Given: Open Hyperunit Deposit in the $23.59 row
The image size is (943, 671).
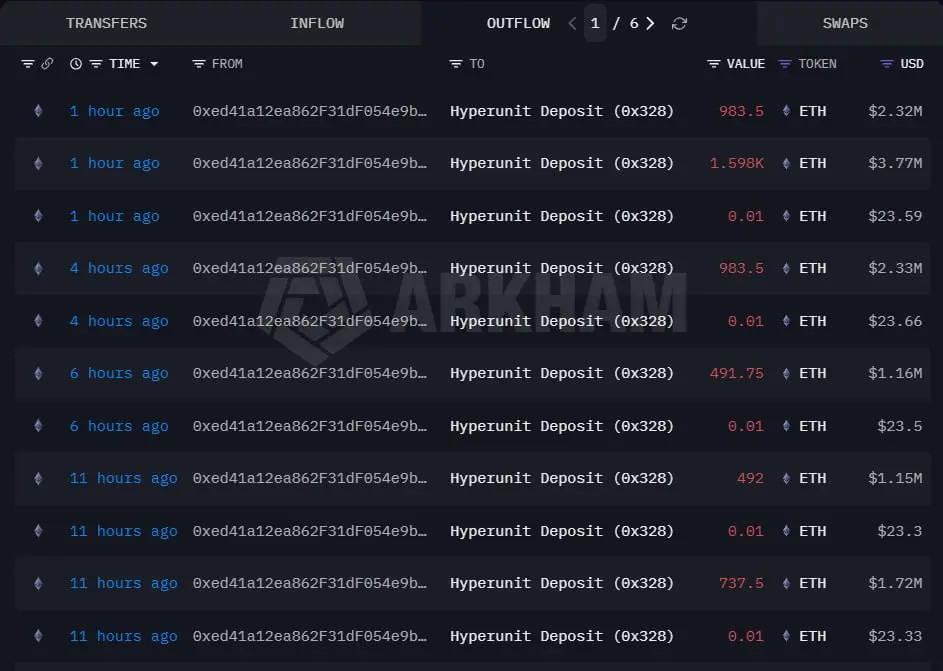Looking at the screenshot, I should pos(562,216).
